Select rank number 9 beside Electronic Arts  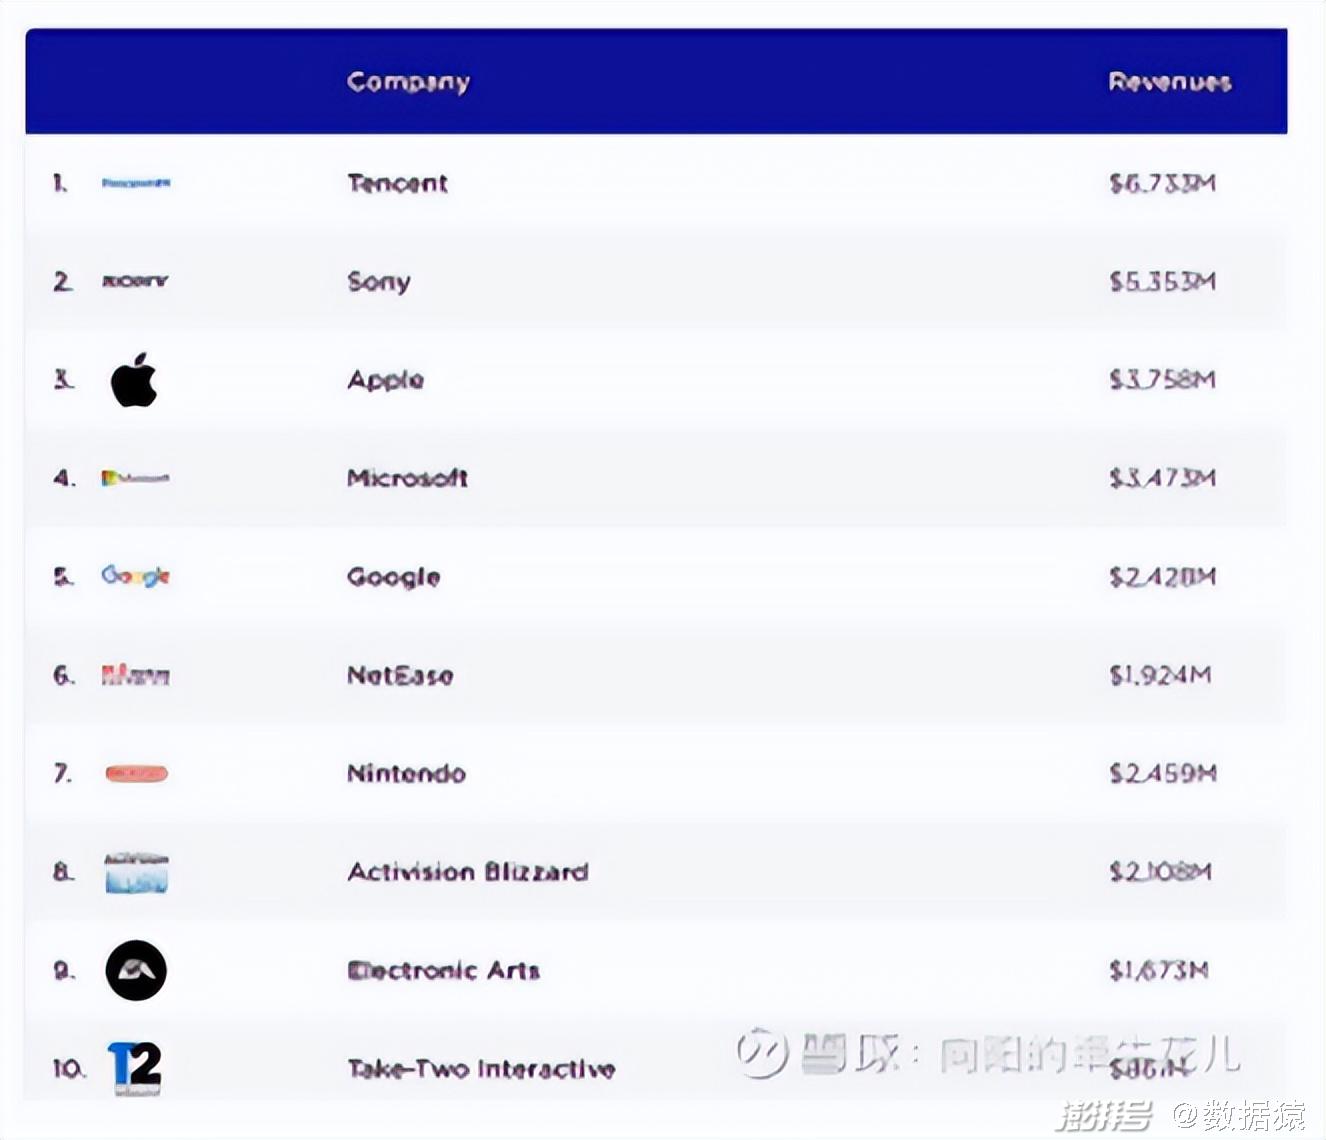point(63,970)
